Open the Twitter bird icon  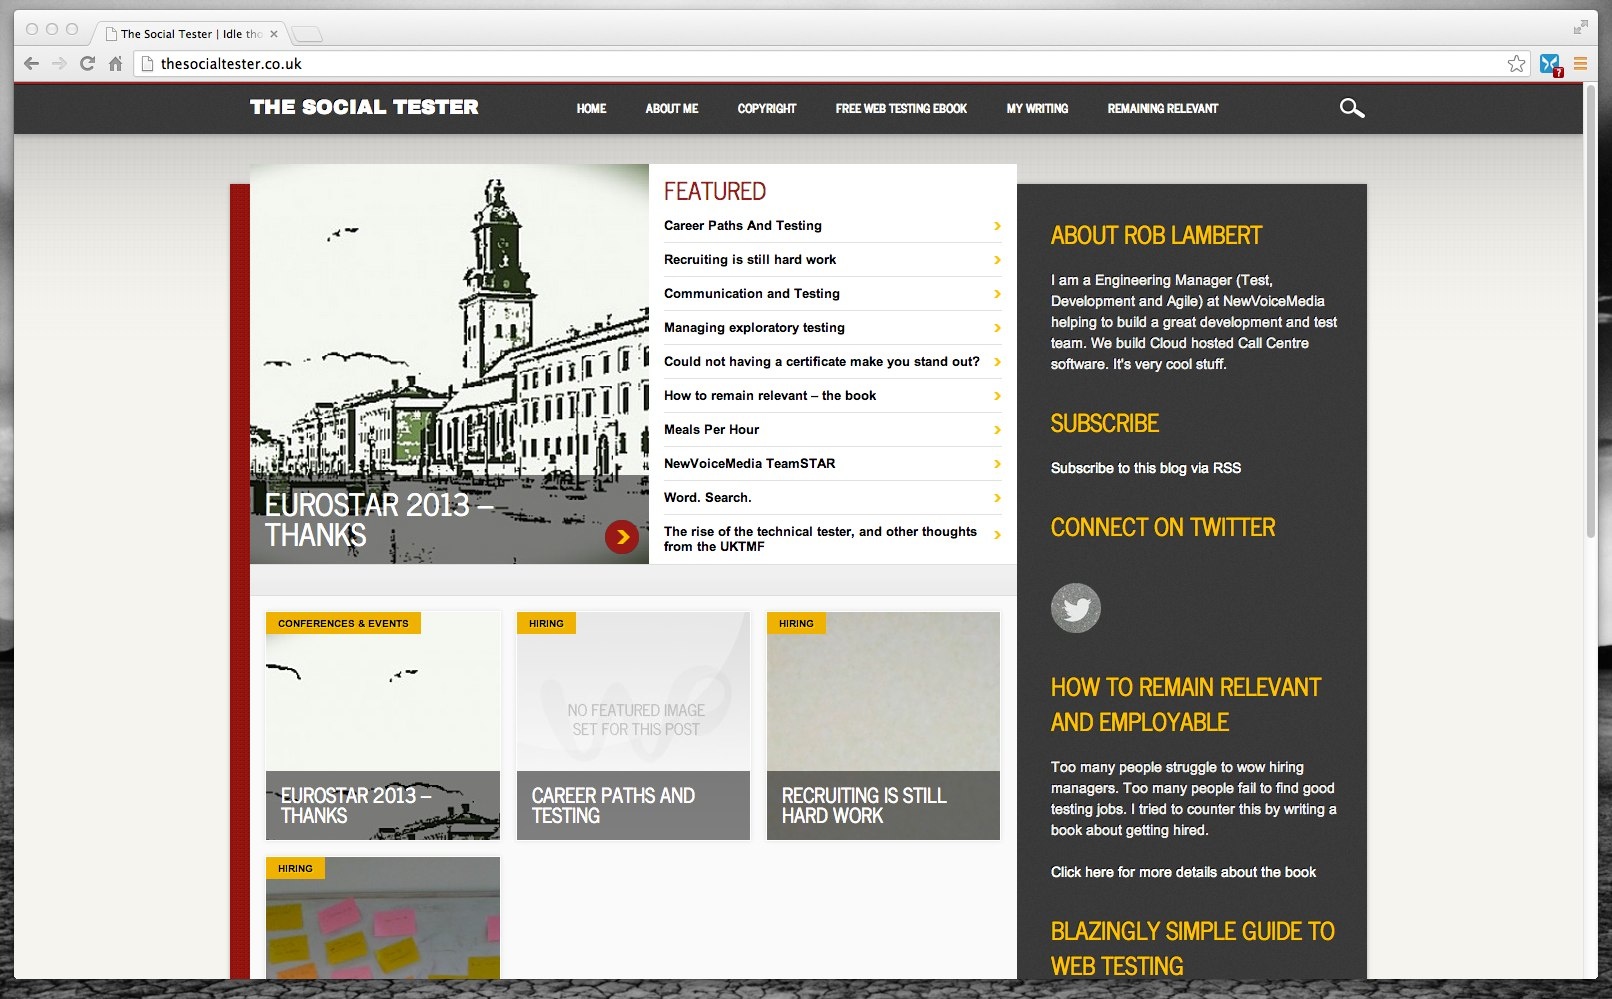(1076, 608)
